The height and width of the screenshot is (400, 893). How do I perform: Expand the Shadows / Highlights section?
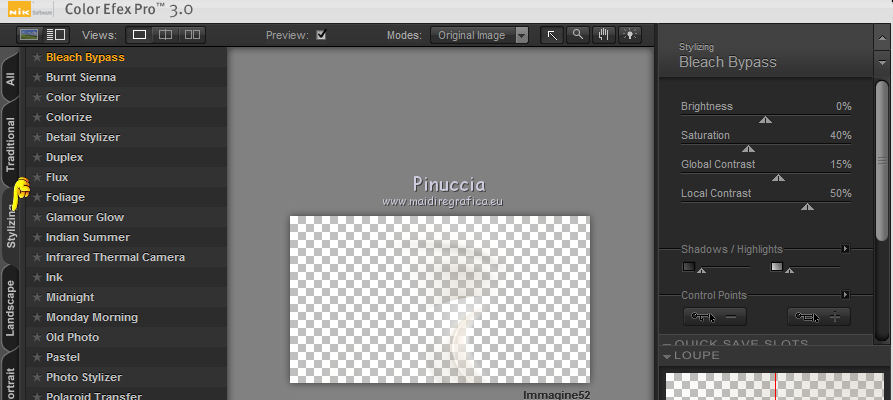tap(845, 249)
